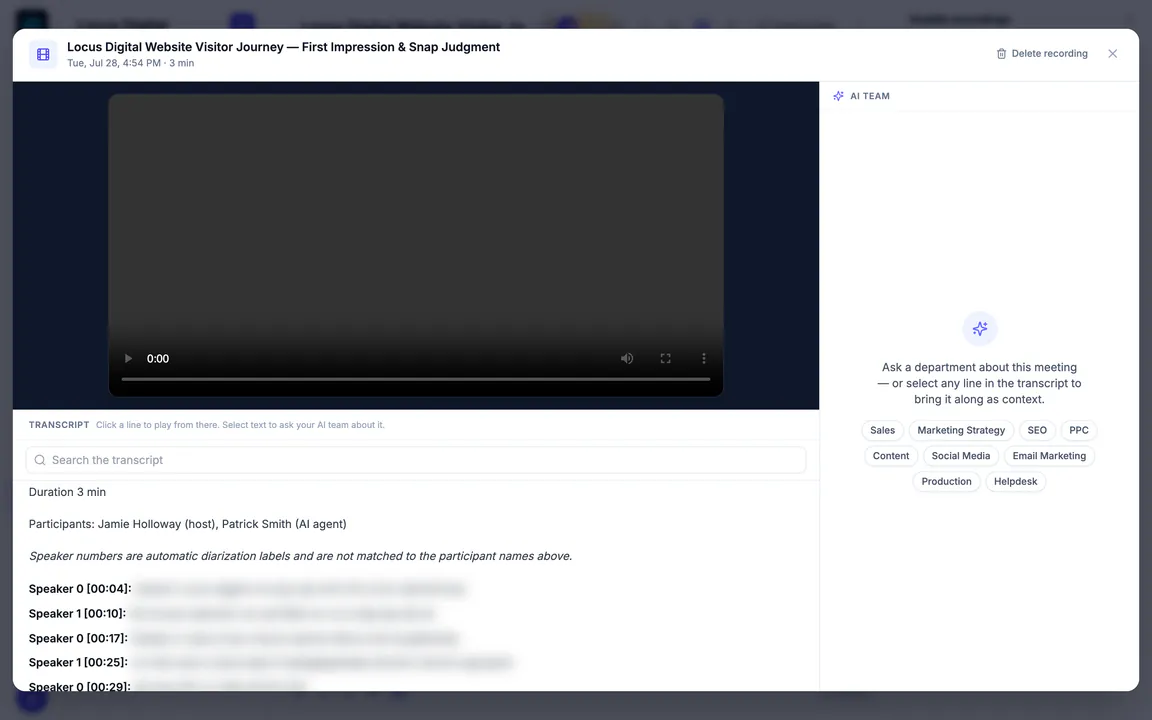This screenshot has width=1152, height=720.
Task: Click the speaker diarization note line
Action: (x=300, y=556)
